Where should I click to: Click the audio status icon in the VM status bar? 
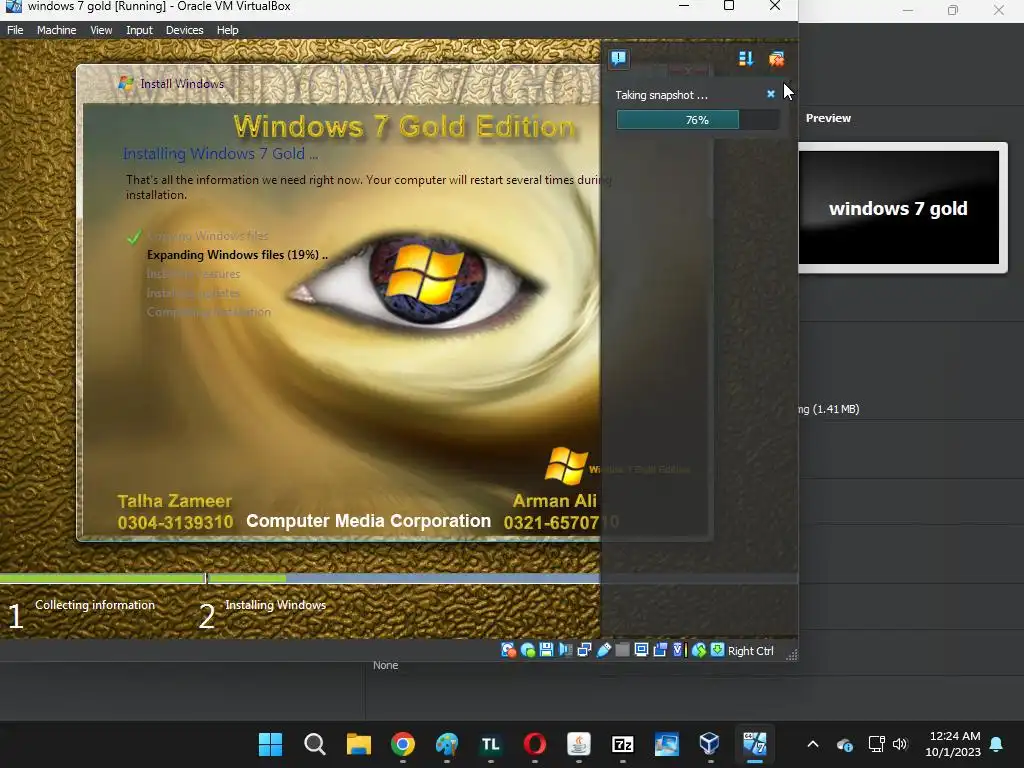[x=566, y=650]
